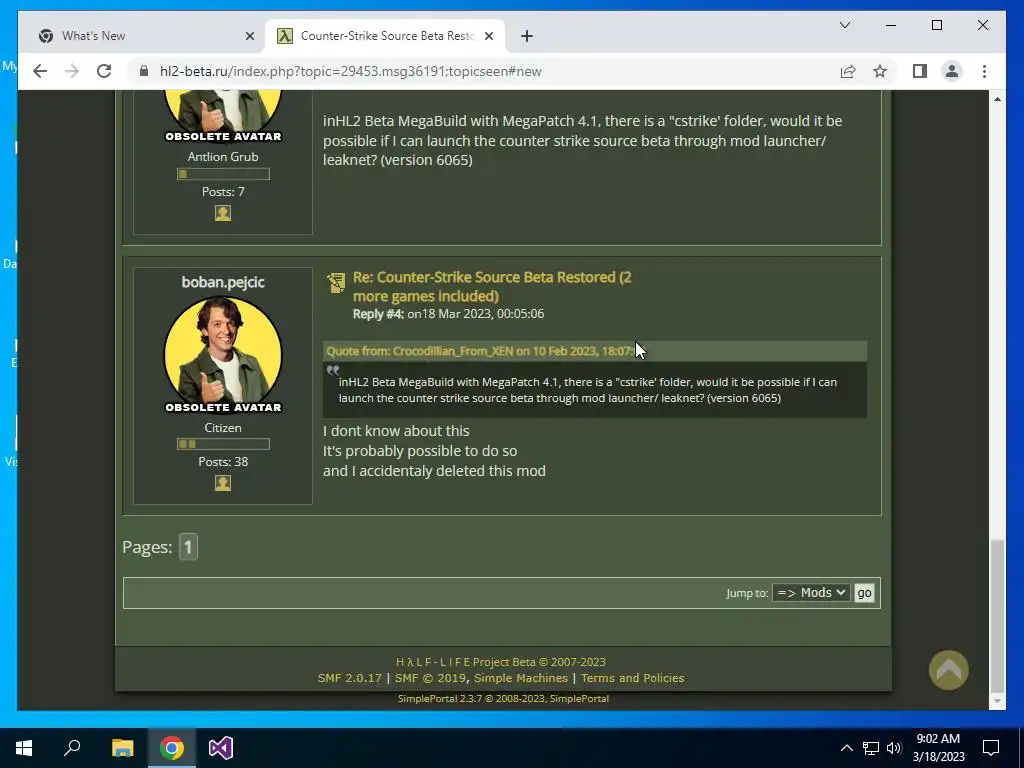Viewport: 1024px width, 768px height.
Task: Open the Simple Machines link
Action: (x=520, y=678)
